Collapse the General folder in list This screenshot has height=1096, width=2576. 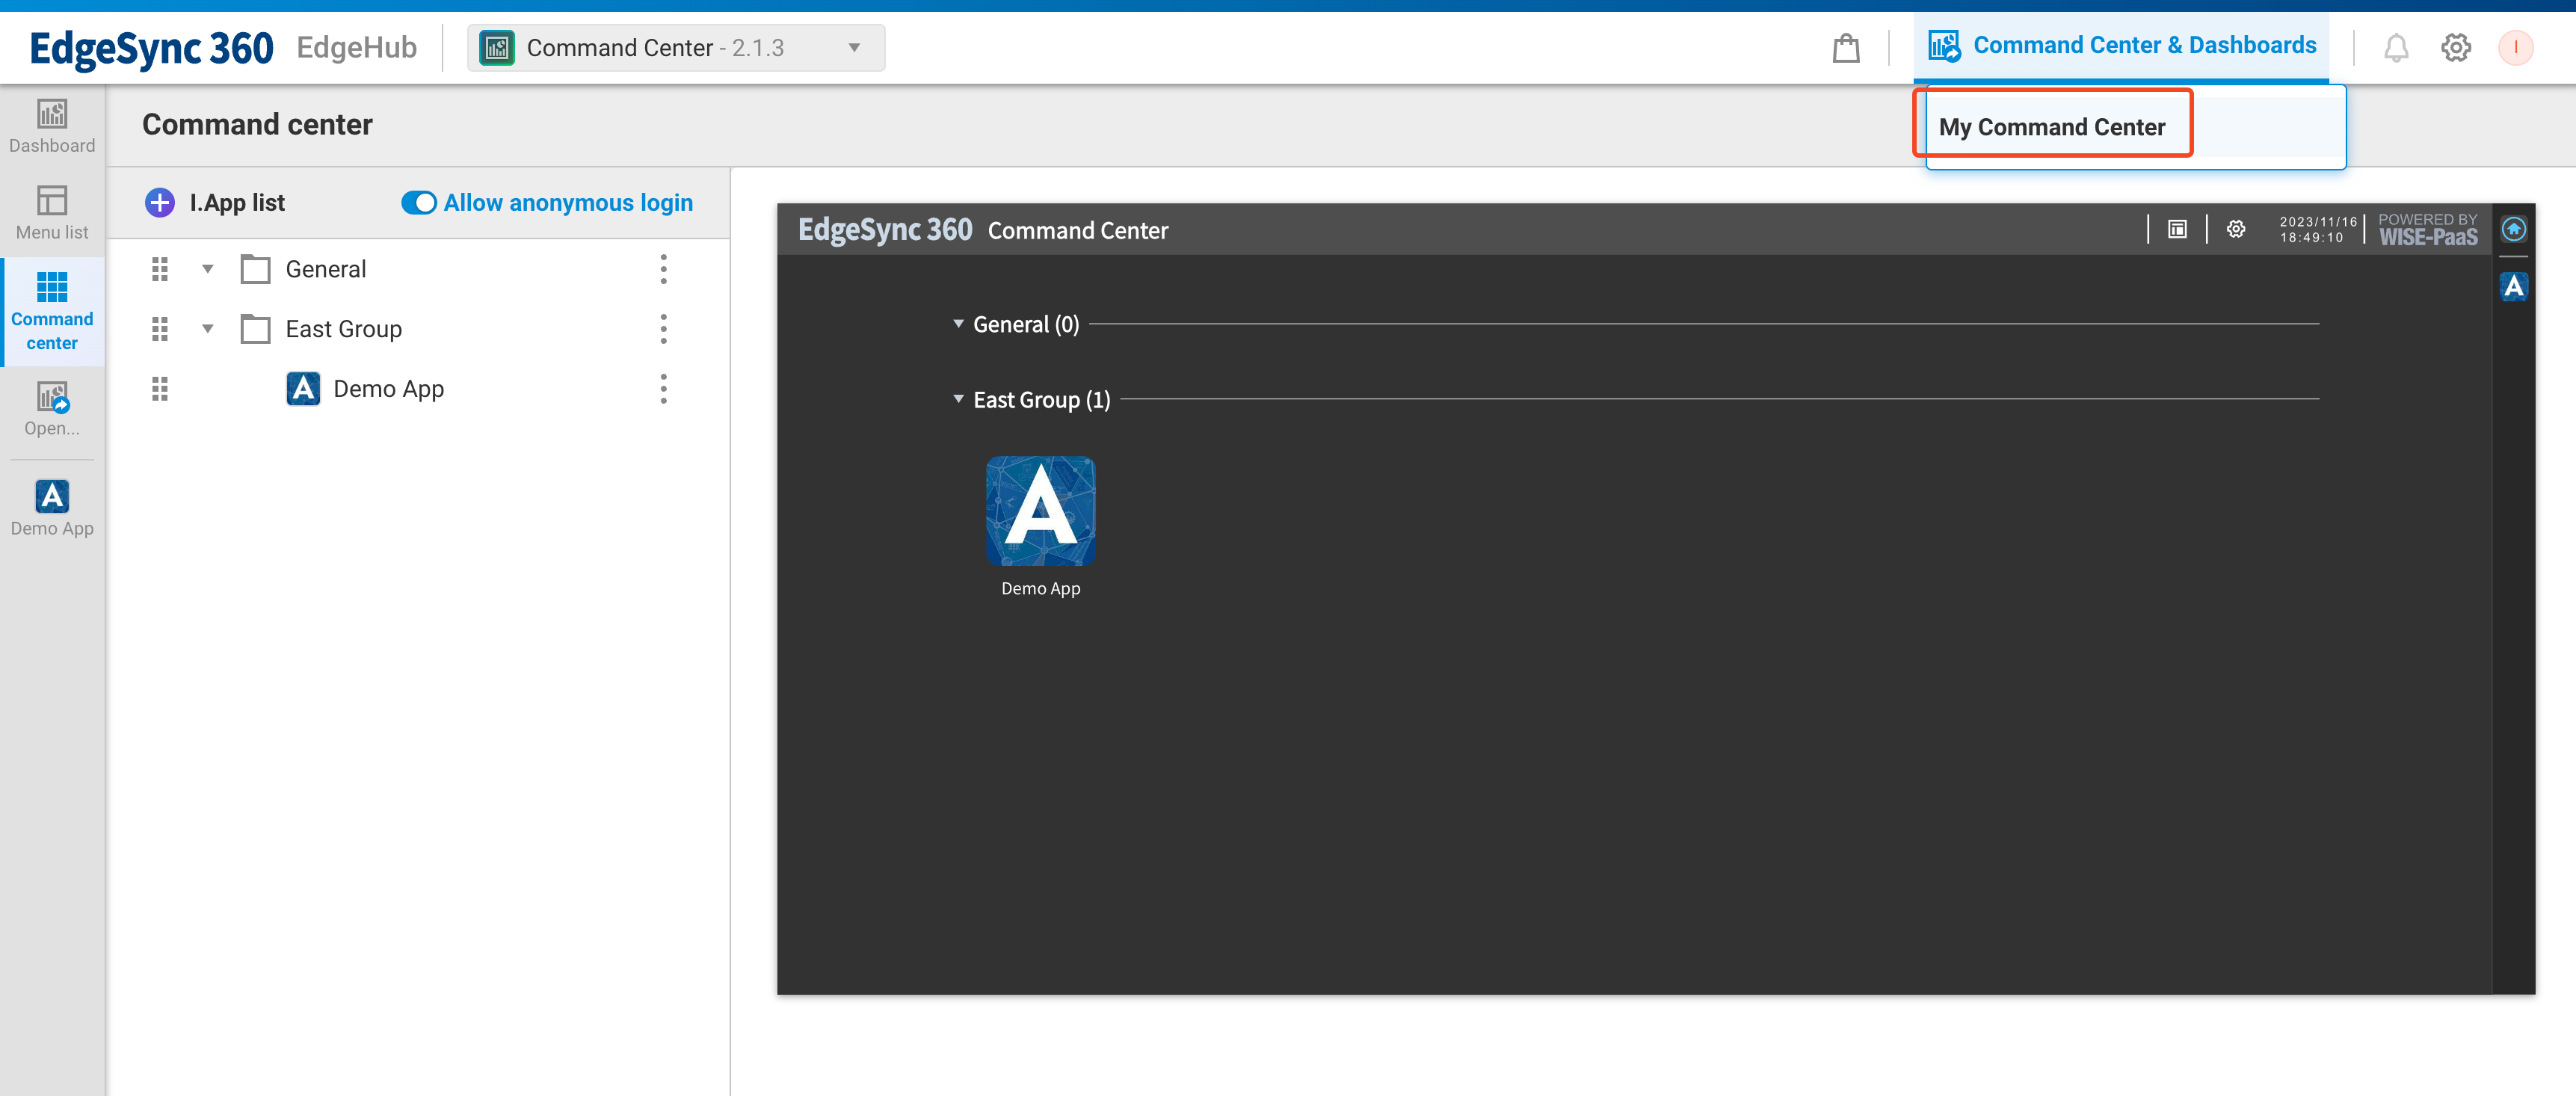[208, 269]
